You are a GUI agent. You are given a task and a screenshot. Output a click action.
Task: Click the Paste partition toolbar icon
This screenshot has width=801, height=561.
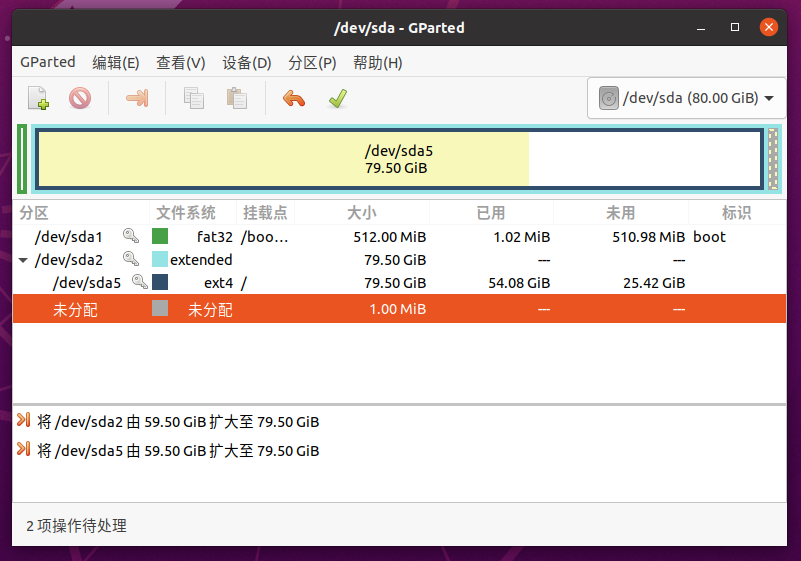pyautogui.click(x=237, y=98)
